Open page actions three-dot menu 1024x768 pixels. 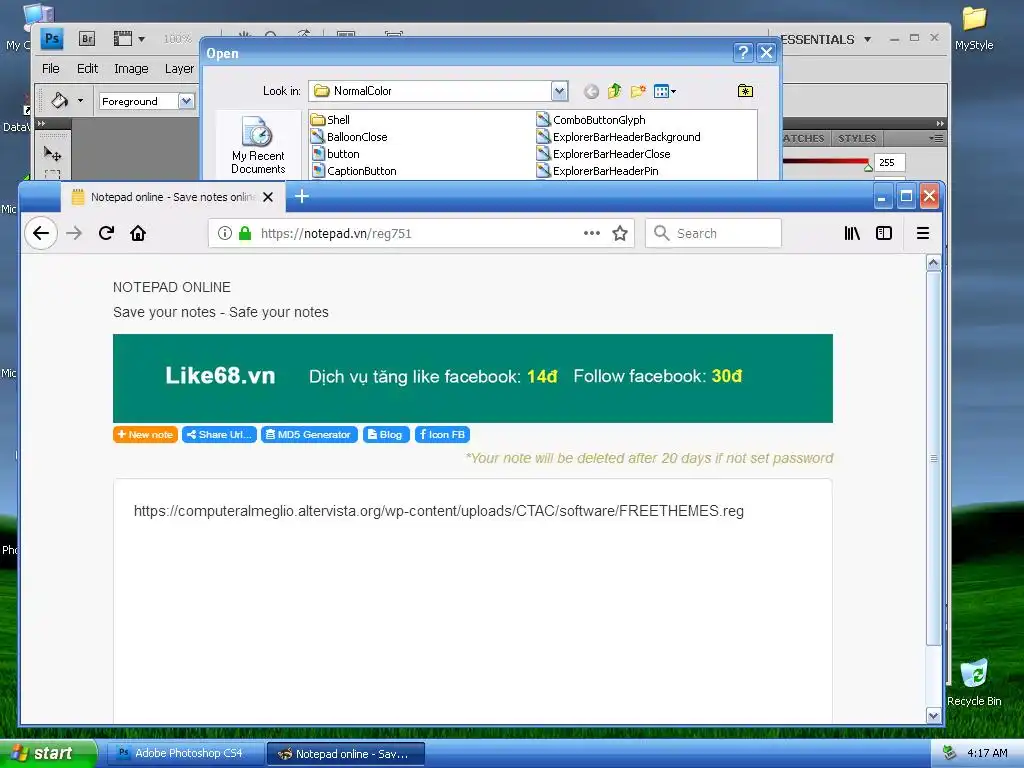coord(592,233)
